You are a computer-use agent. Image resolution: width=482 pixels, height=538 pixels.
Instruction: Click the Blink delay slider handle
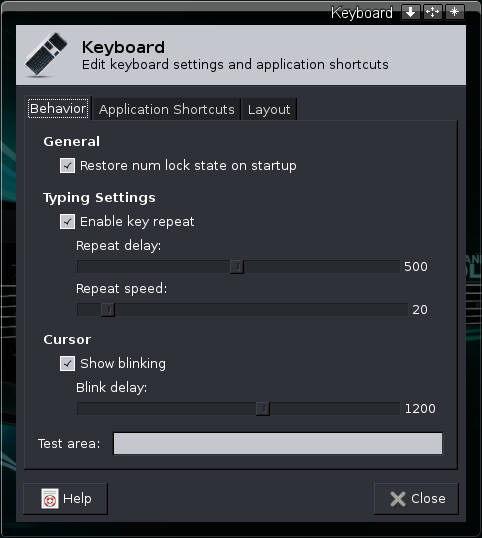(263, 409)
